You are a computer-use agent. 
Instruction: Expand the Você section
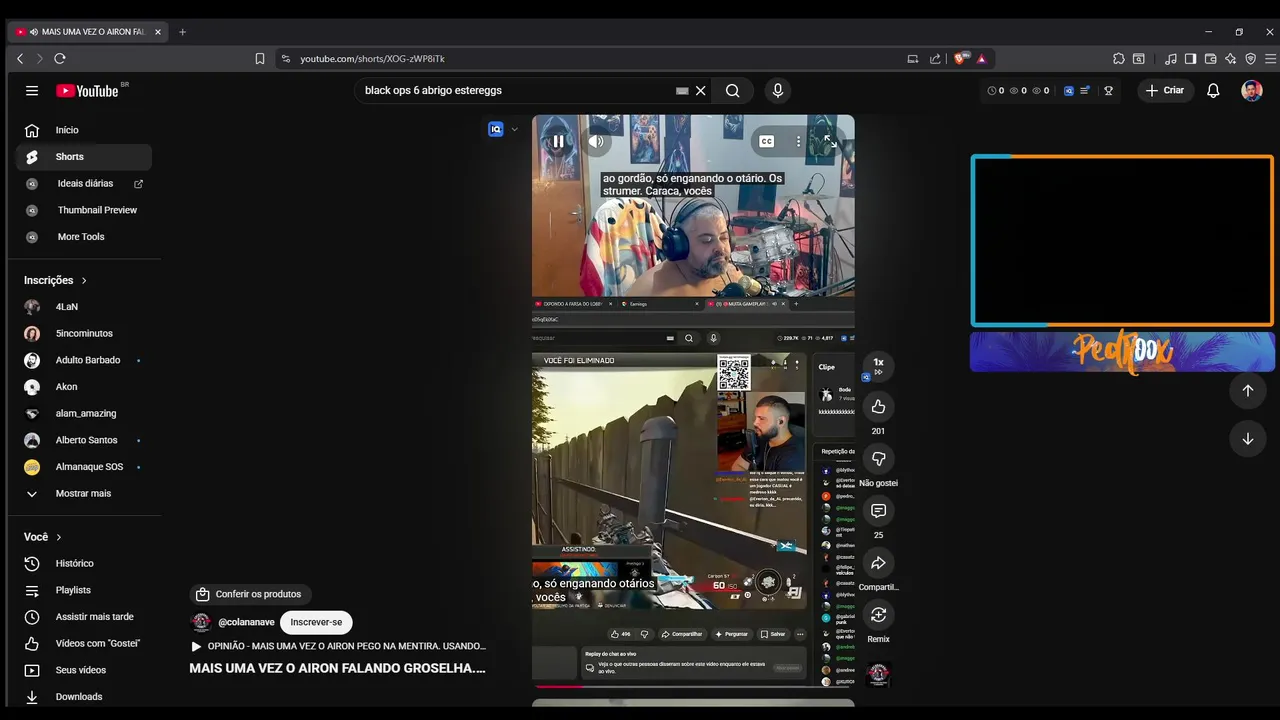(x=43, y=537)
